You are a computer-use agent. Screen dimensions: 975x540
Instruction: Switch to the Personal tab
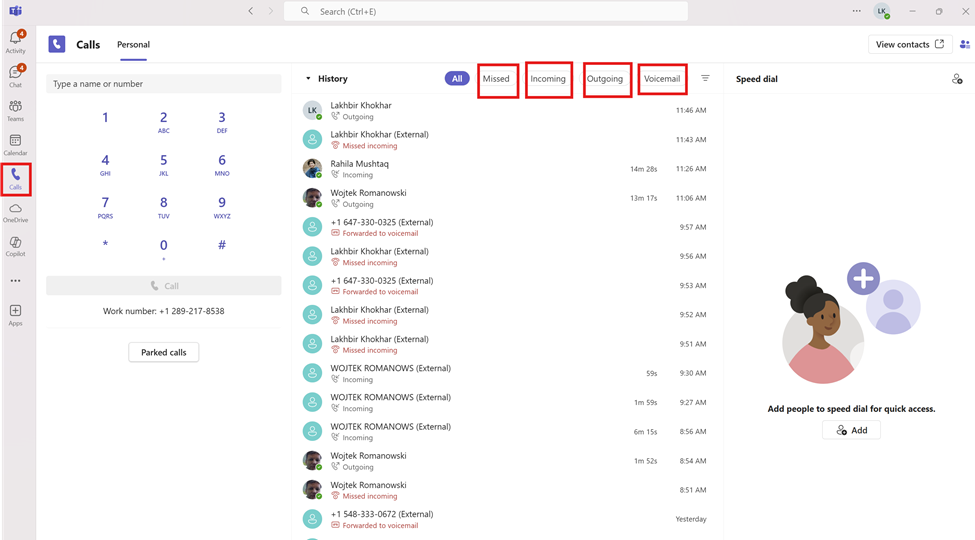(x=133, y=45)
